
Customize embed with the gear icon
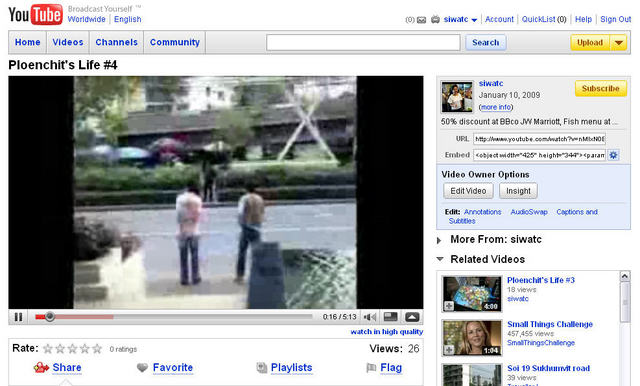613,155
